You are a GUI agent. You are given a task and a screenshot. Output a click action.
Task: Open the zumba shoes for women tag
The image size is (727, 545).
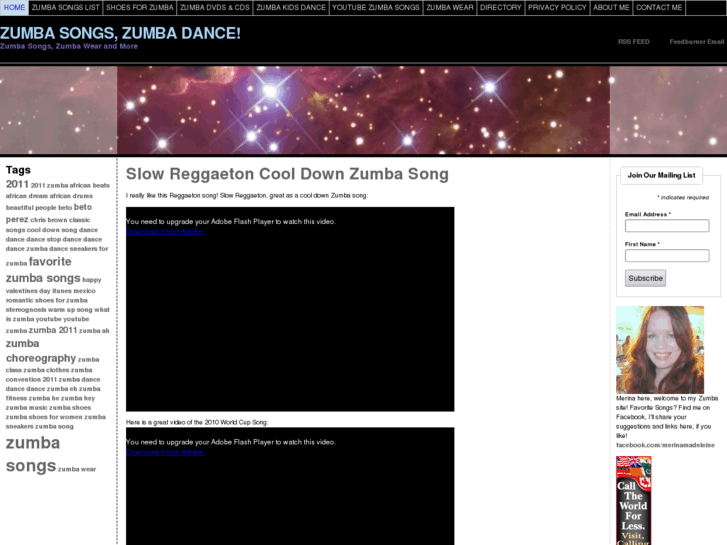coord(44,417)
